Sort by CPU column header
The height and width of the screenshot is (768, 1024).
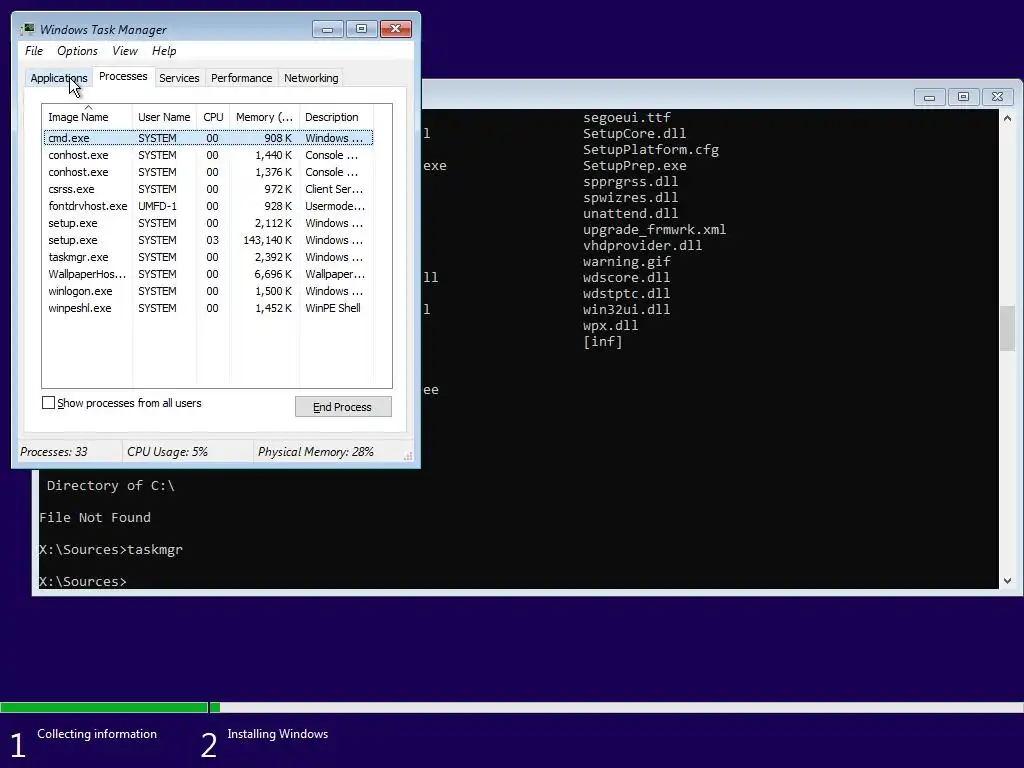coord(213,117)
